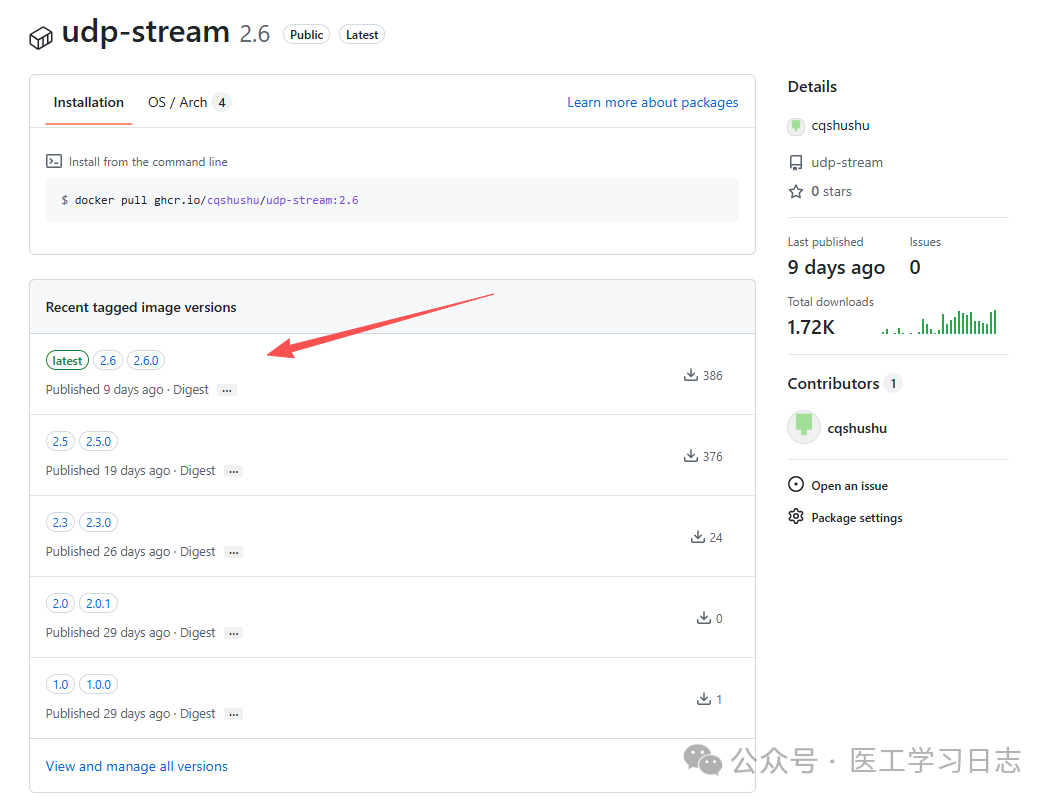1055x803 pixels.
Task: Click the green latest tag badge
Action: pyautogui.click(x=67, y=360)
